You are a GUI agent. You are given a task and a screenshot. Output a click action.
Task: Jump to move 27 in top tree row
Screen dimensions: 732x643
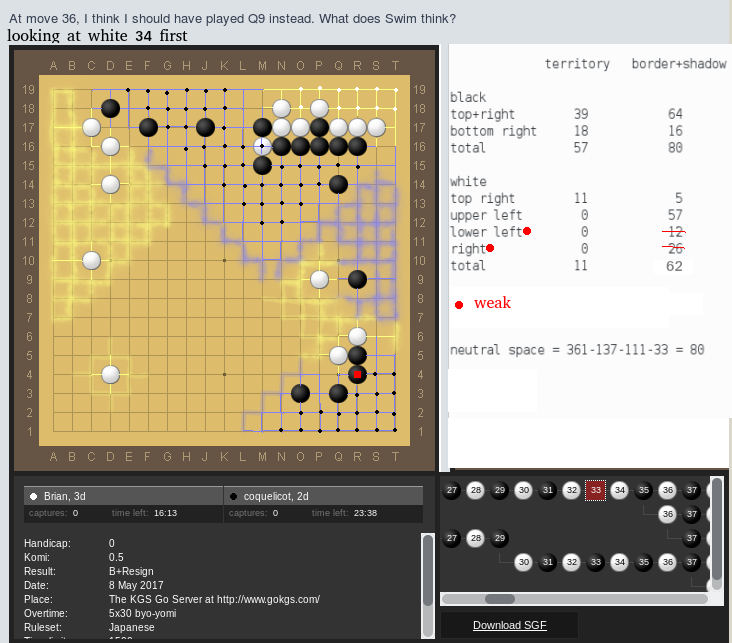[x=451, y=490]
